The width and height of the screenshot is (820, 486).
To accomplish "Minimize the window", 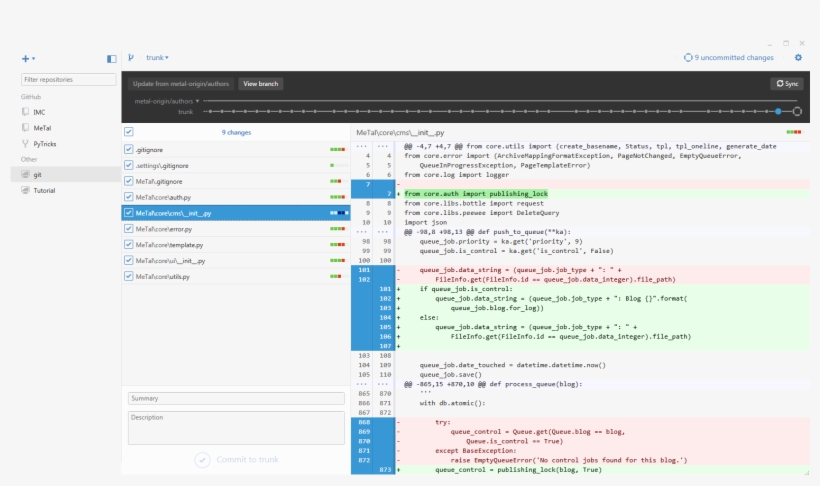I will 770,44.
